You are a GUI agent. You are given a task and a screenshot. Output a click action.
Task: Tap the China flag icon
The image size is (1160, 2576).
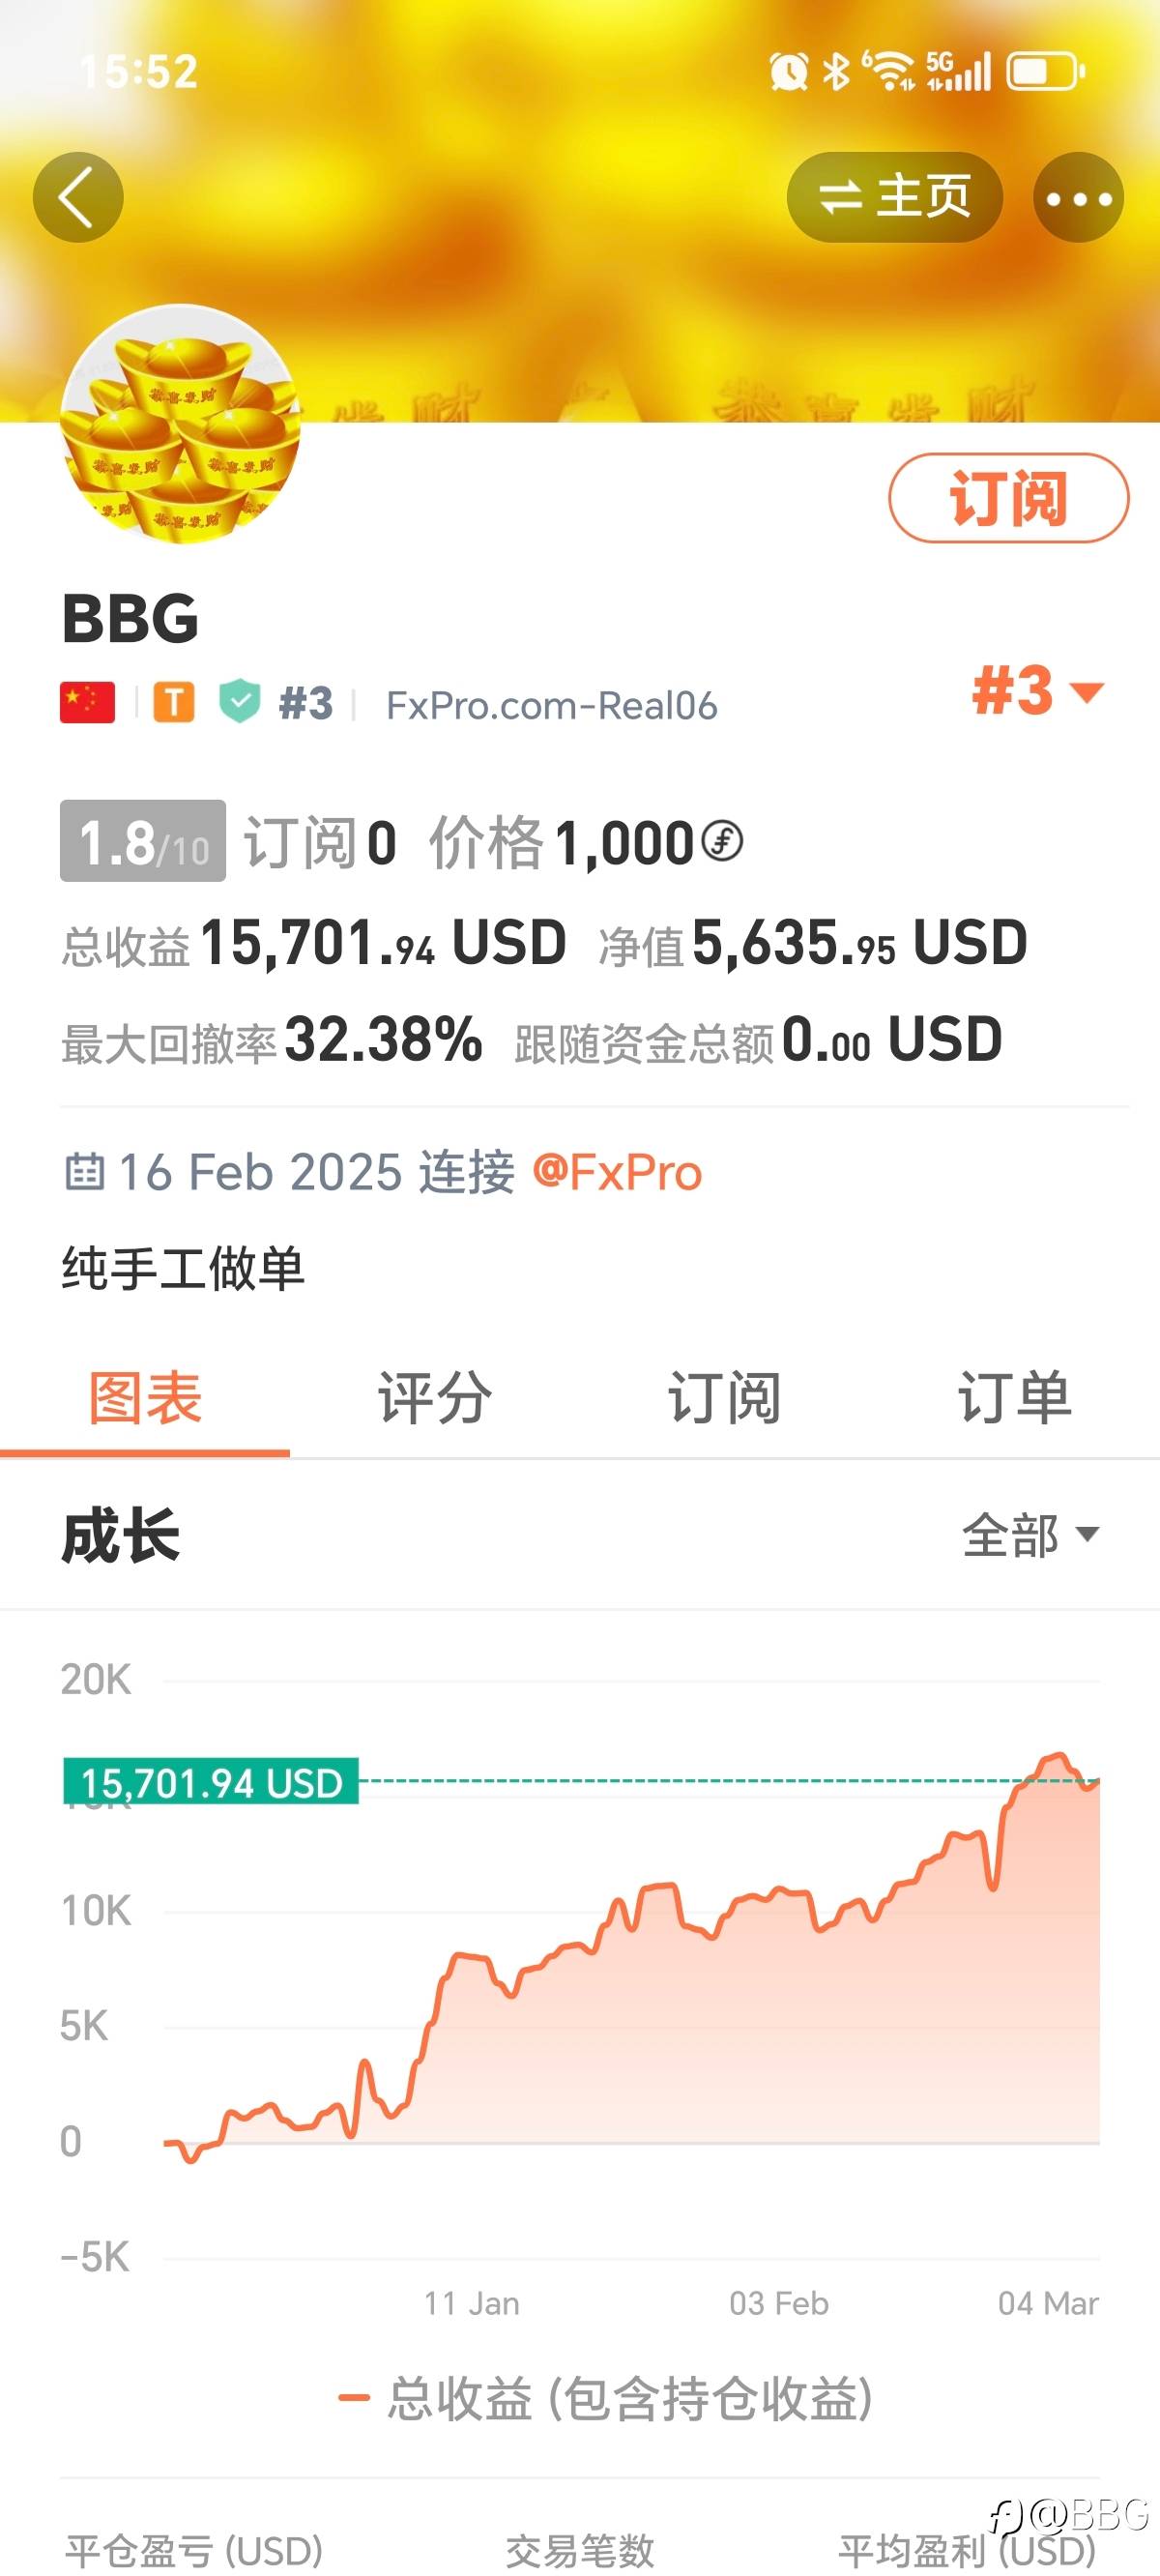point(87,703)
